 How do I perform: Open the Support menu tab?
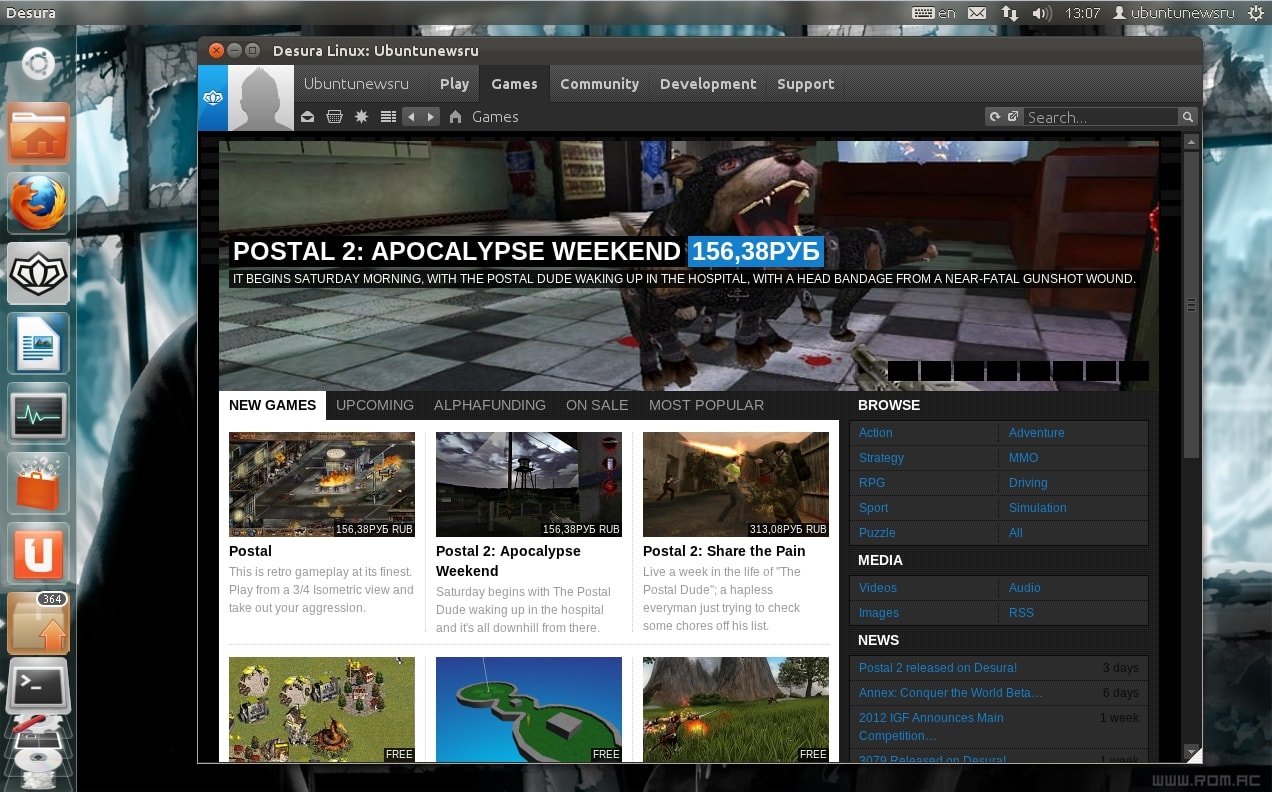tap(805, 84)
